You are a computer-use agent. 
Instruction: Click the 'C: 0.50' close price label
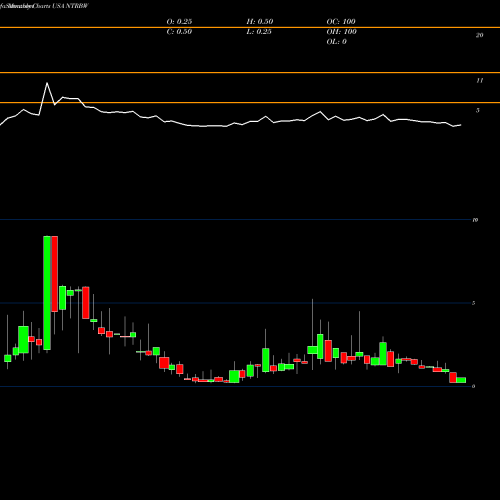coord(179,31)
